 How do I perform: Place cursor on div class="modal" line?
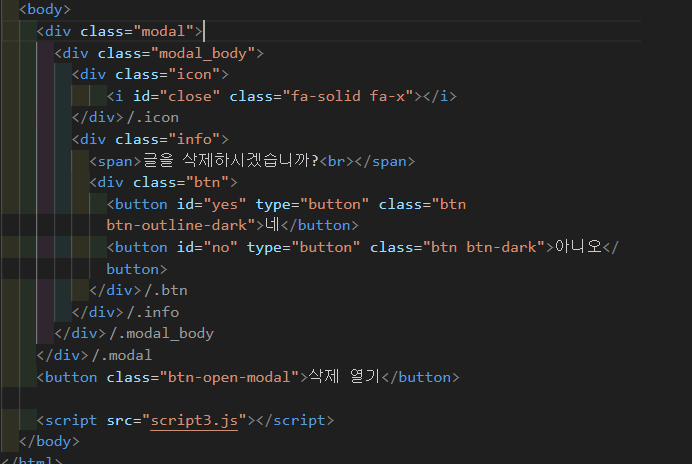[119, 31]
